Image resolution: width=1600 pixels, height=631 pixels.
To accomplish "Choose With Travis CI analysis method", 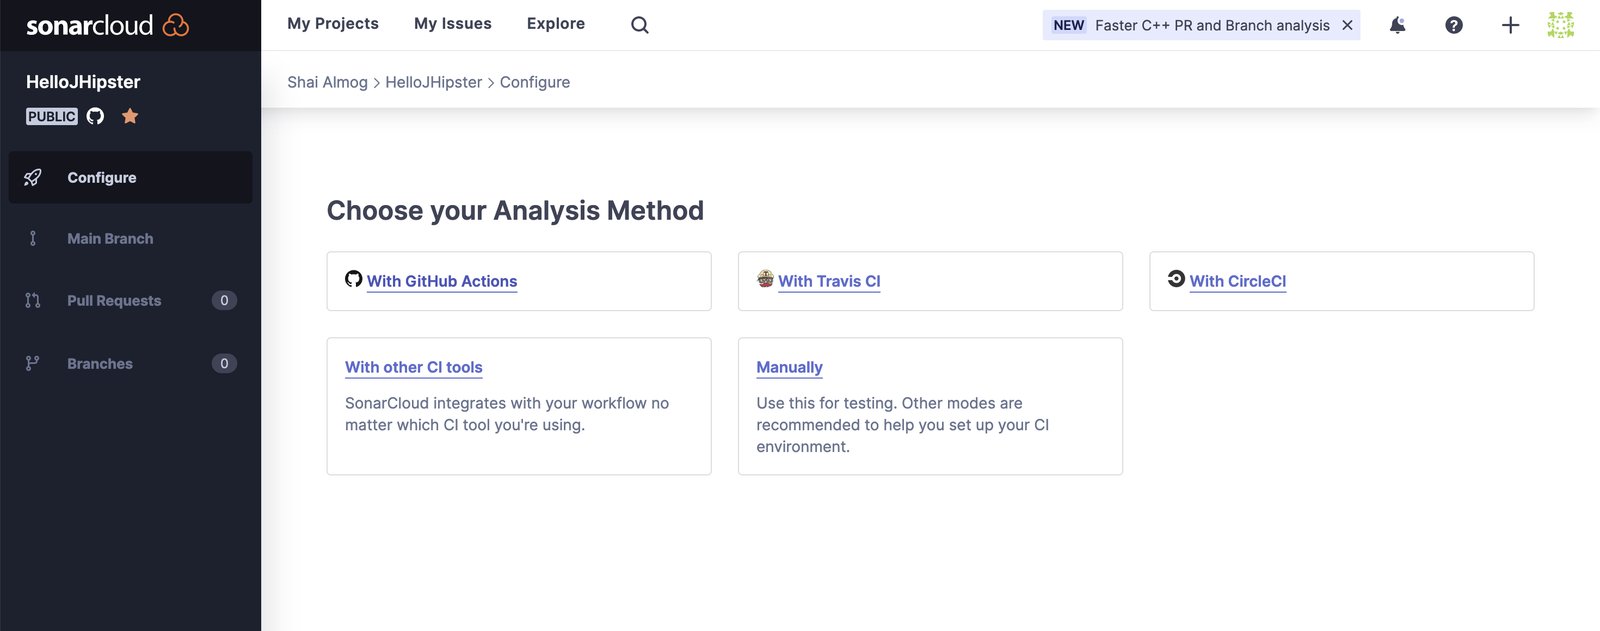I will coord(829,281).
